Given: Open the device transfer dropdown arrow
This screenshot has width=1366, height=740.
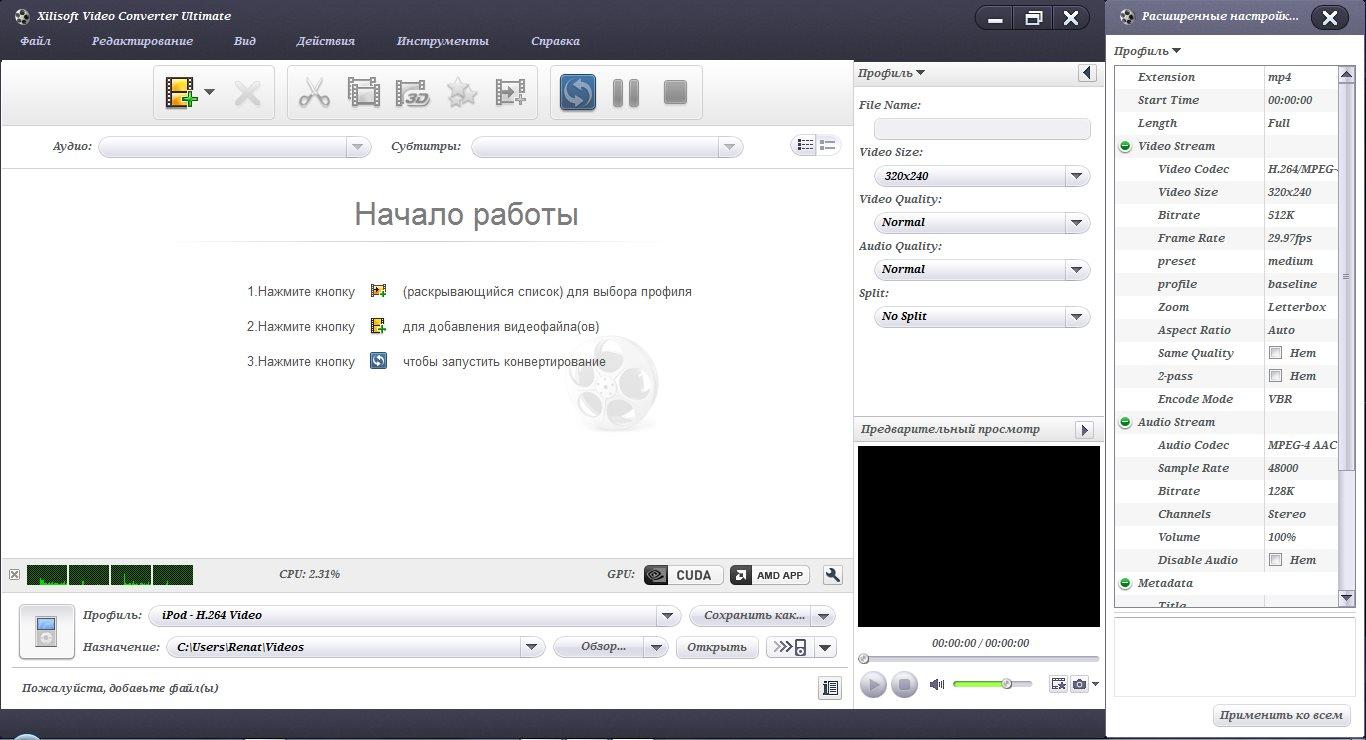Looking at the screenshot, I should 826,647.
